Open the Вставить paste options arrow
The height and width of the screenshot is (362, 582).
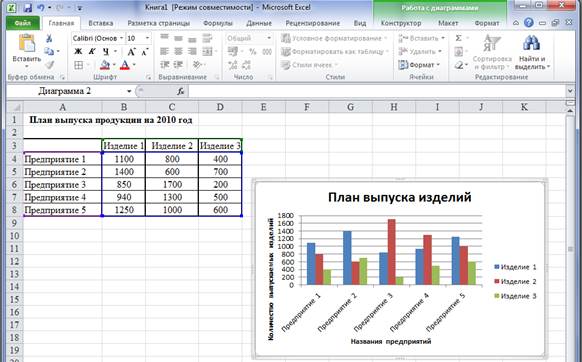click(27, 67)
